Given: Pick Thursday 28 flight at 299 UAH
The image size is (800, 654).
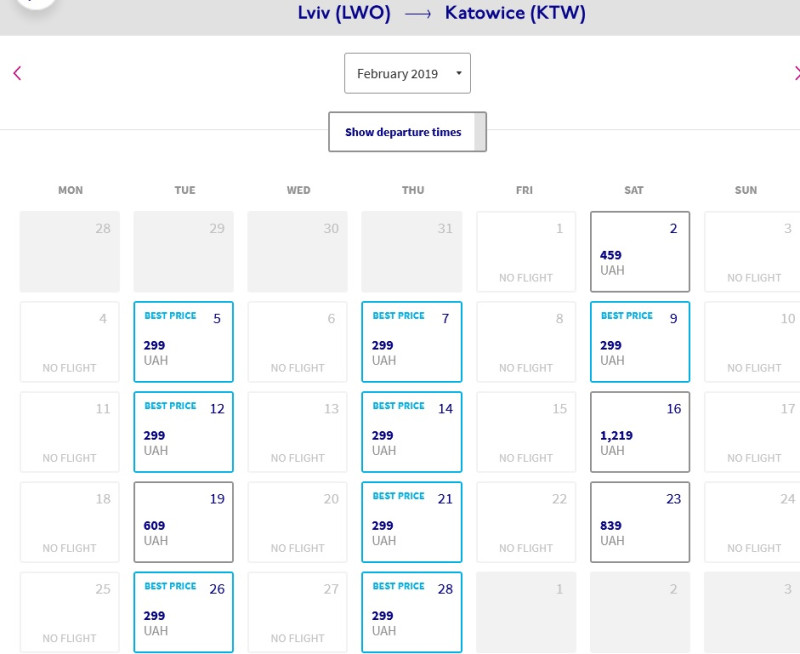Looking at the screenshot, I should tap(411, 611).
